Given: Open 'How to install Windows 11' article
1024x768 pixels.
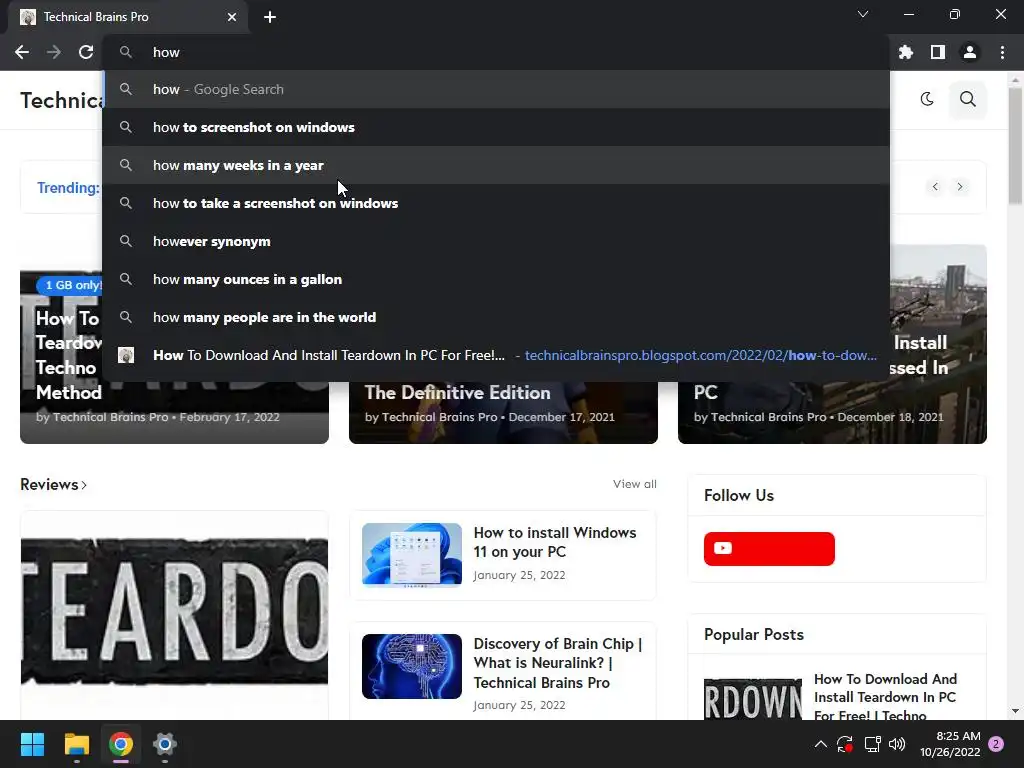Looking at the screenshot, I should click(x=554, y=542).
